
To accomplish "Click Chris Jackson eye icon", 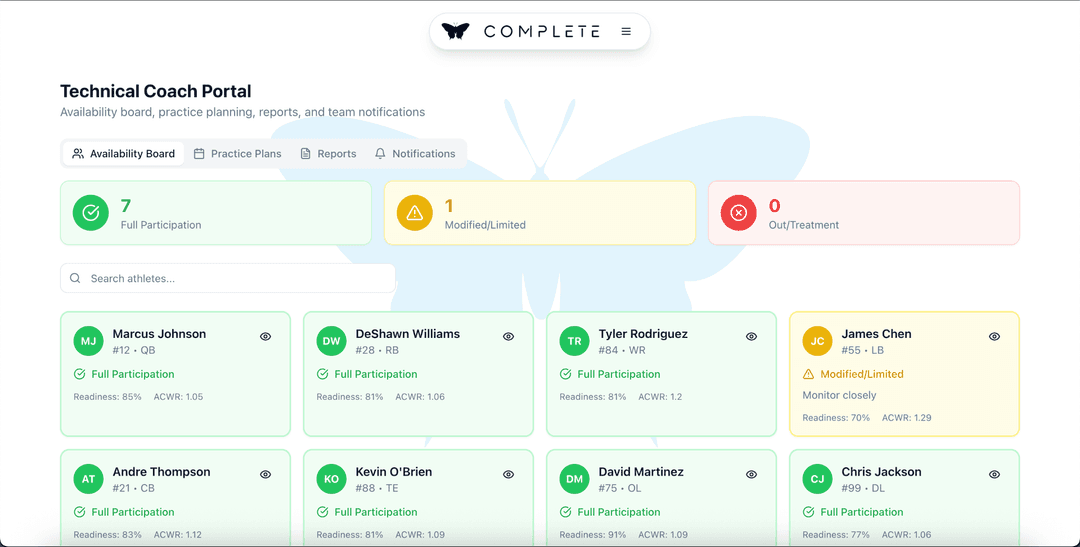I will point(995,474).
